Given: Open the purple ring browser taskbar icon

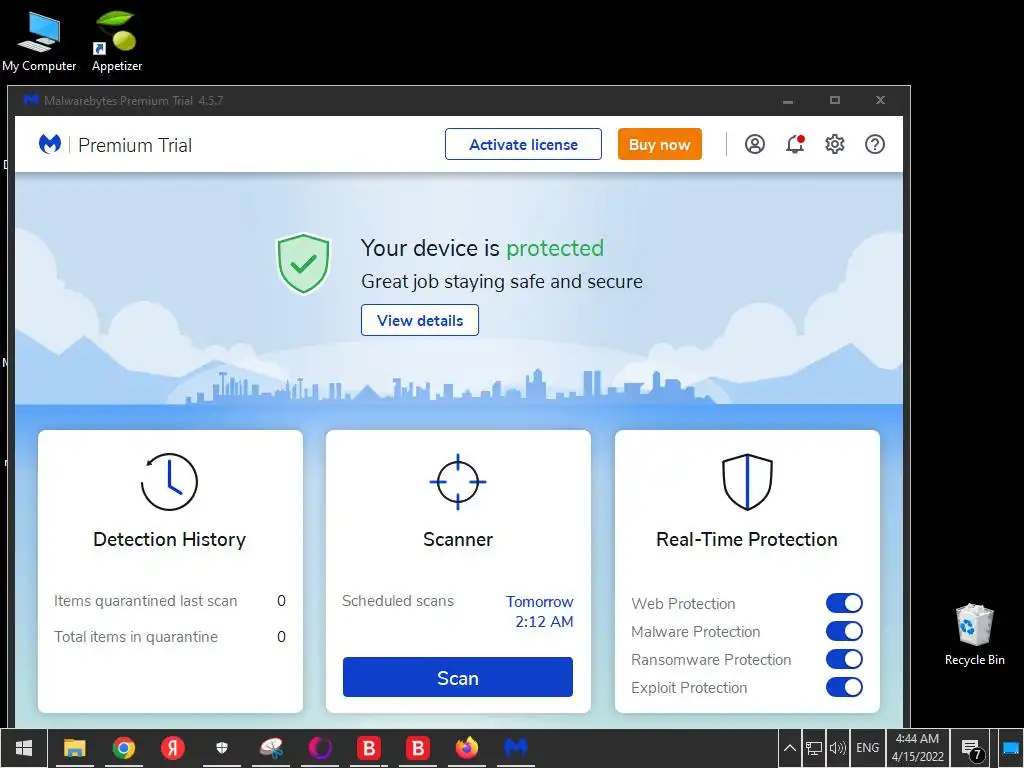Looking at the screenshot, I should [x=320, y=748].
